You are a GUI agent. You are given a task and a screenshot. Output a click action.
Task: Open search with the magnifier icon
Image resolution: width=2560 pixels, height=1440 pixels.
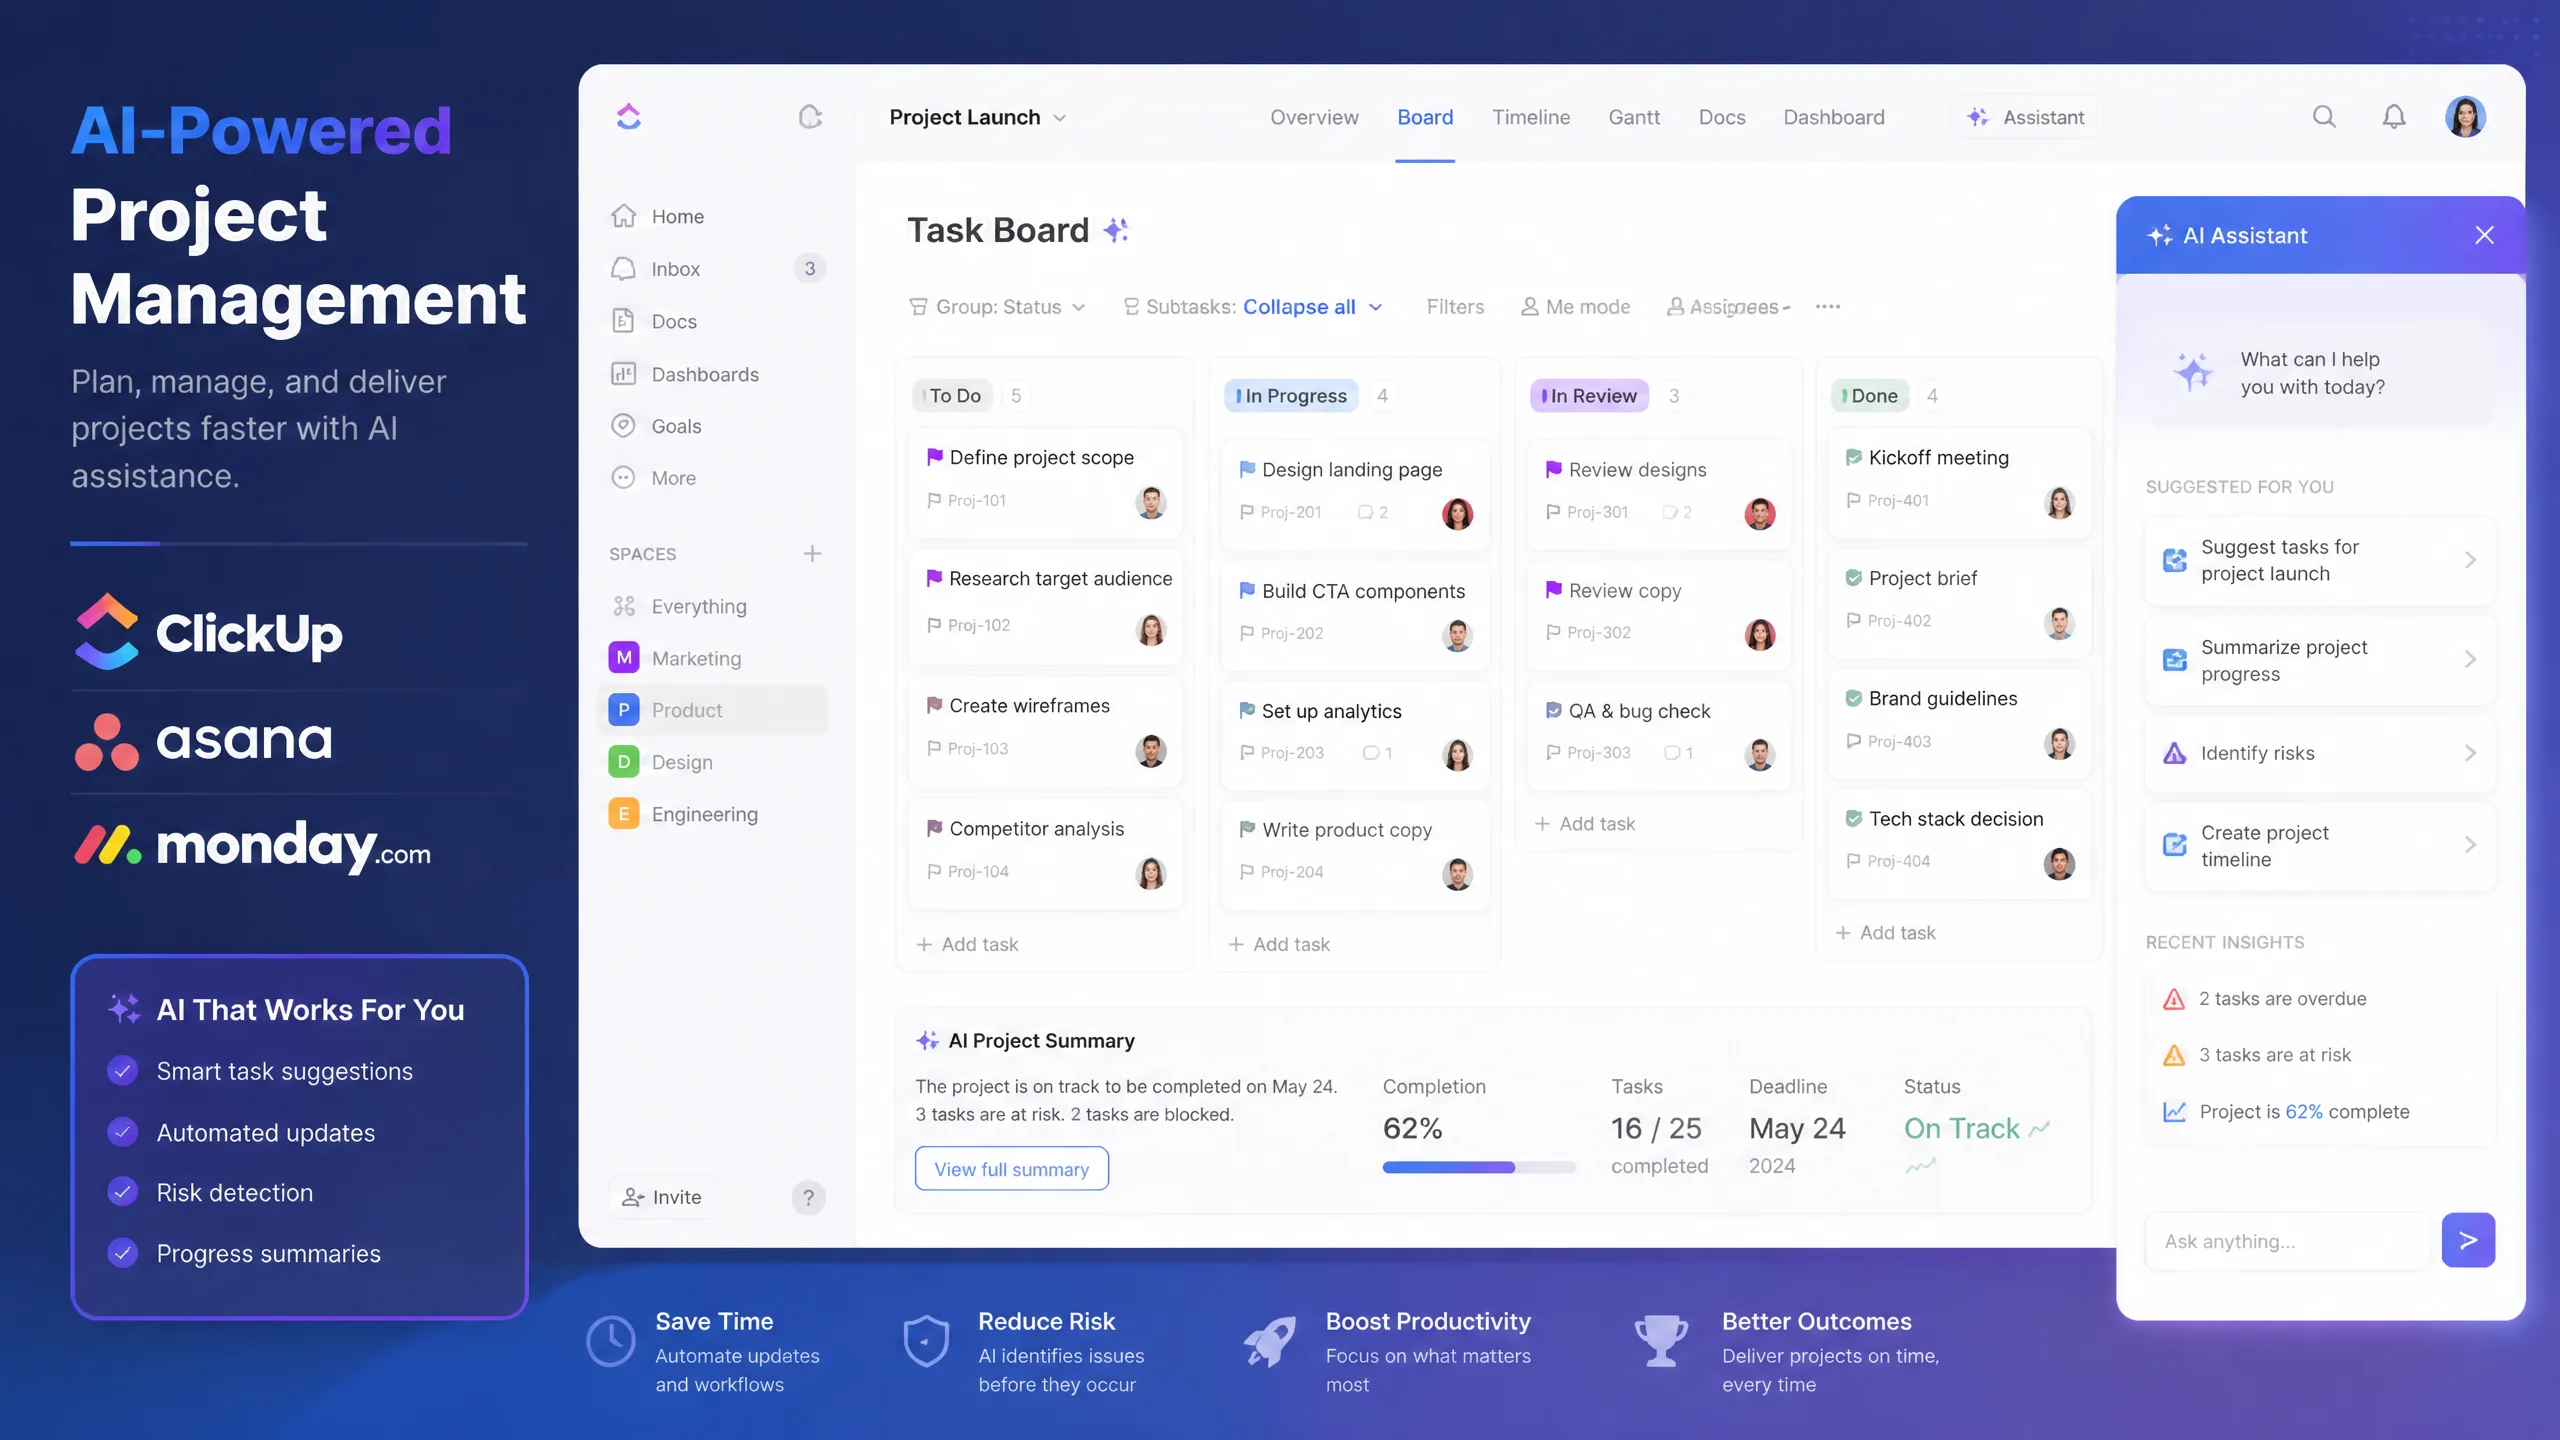coord(2324,117)
